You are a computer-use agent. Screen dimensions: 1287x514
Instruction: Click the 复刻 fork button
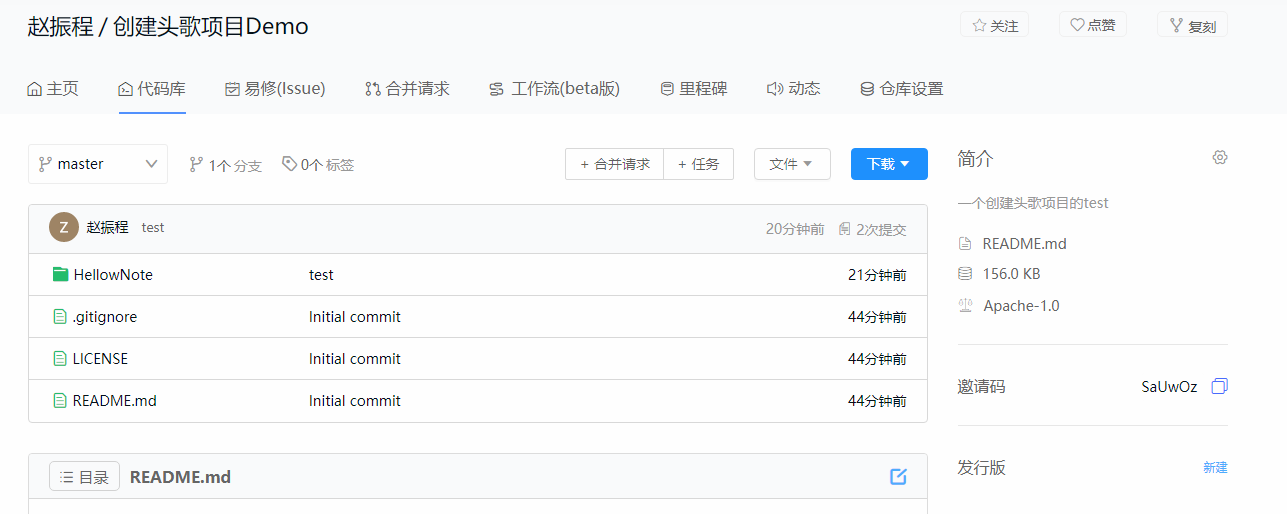point(1192,25)
